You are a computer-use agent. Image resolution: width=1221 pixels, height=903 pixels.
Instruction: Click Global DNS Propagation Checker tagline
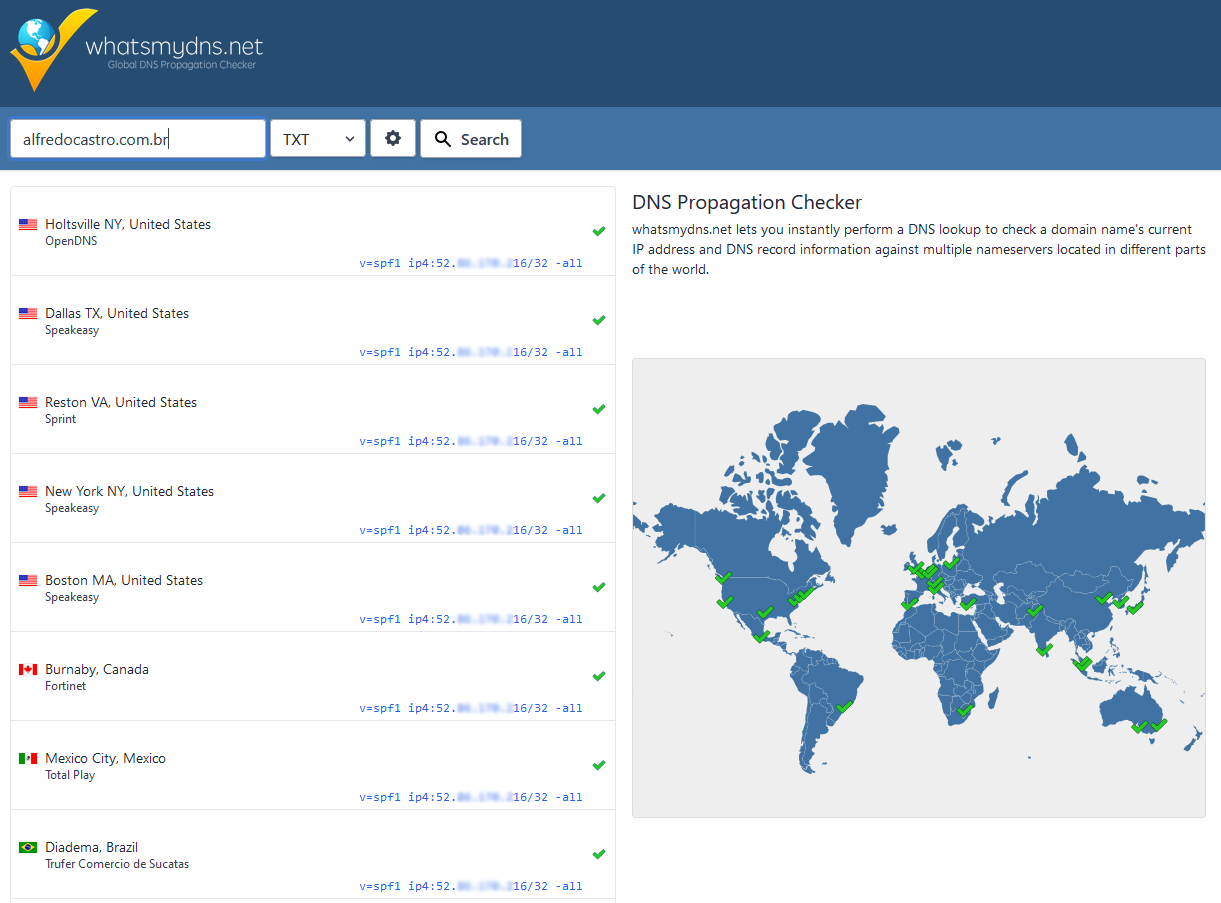(x=182, y=65)
